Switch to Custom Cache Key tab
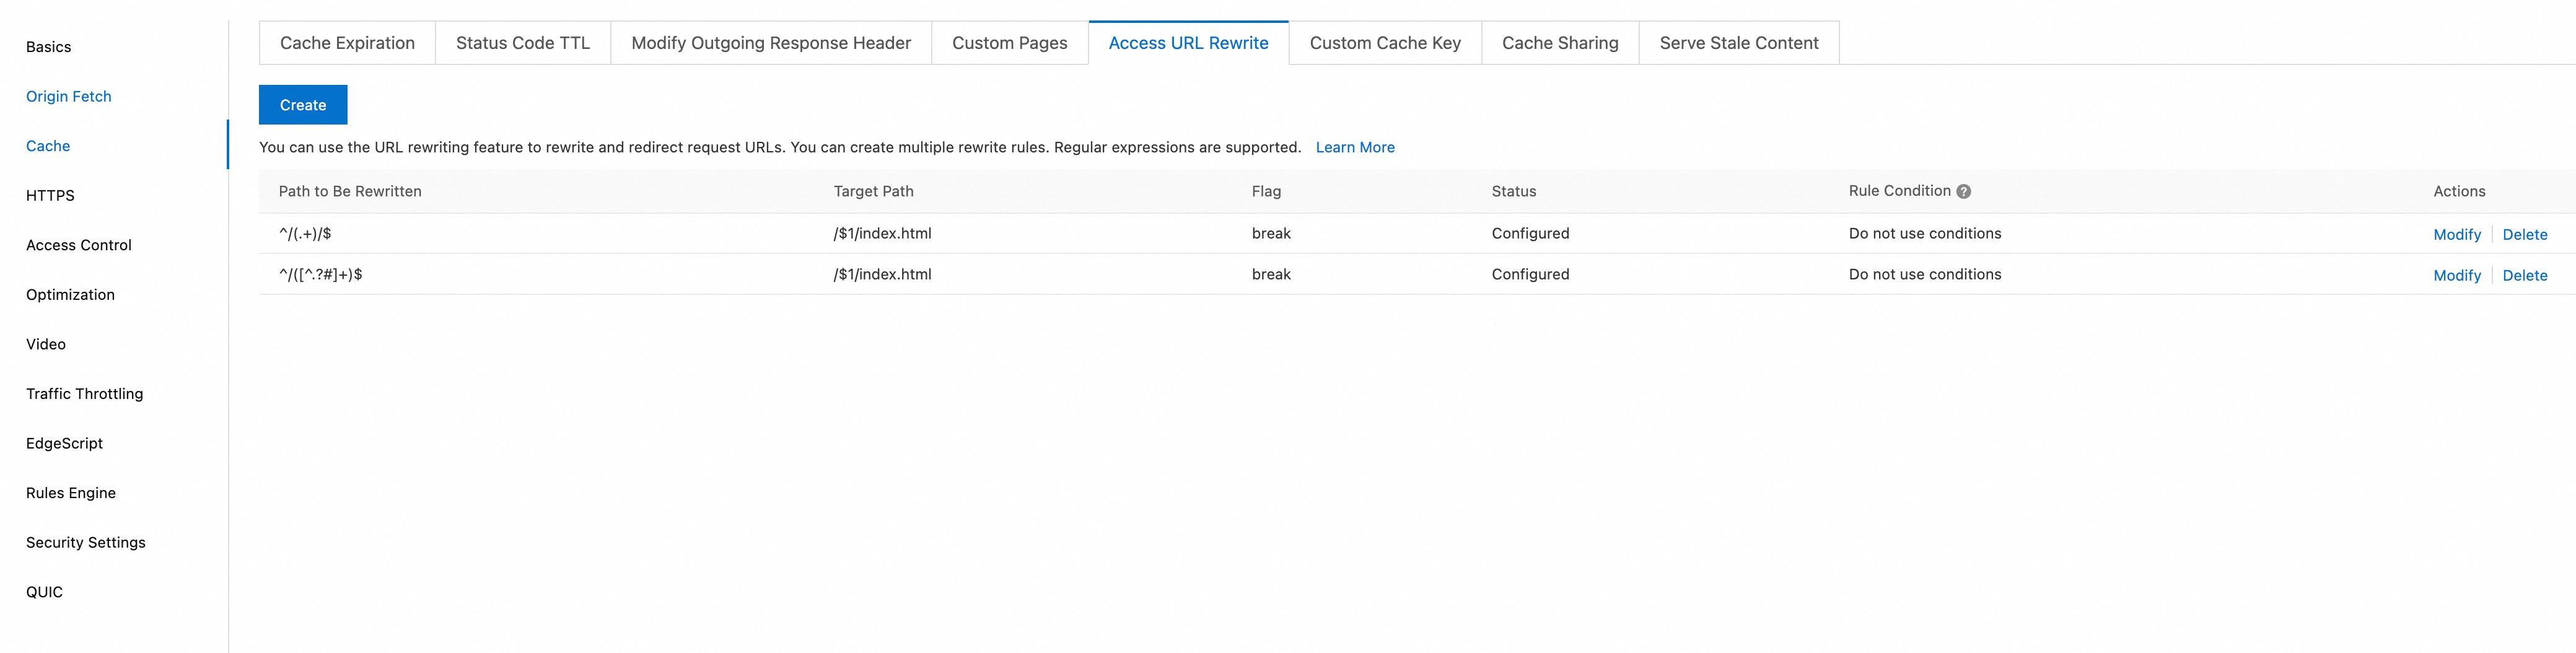This screenshot has height=653, width=2576. coord(1384,43)
